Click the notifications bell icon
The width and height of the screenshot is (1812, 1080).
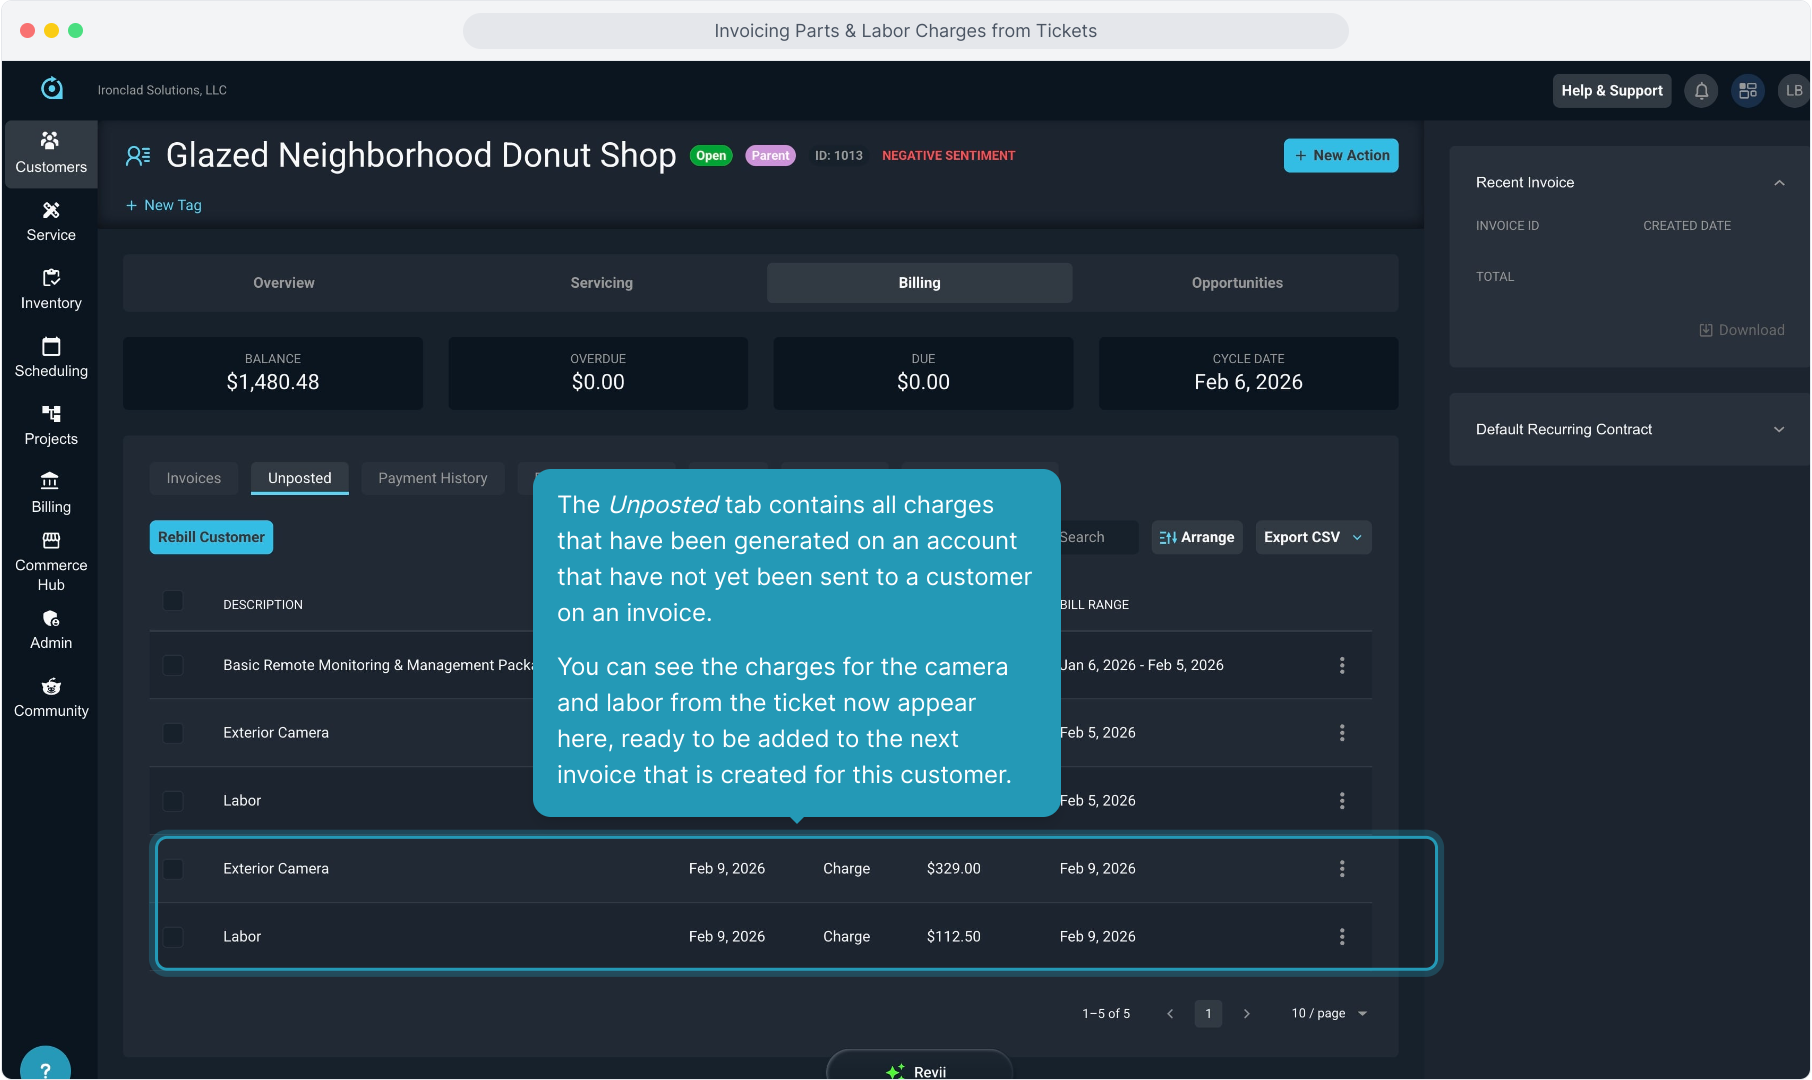point(1701,91)
